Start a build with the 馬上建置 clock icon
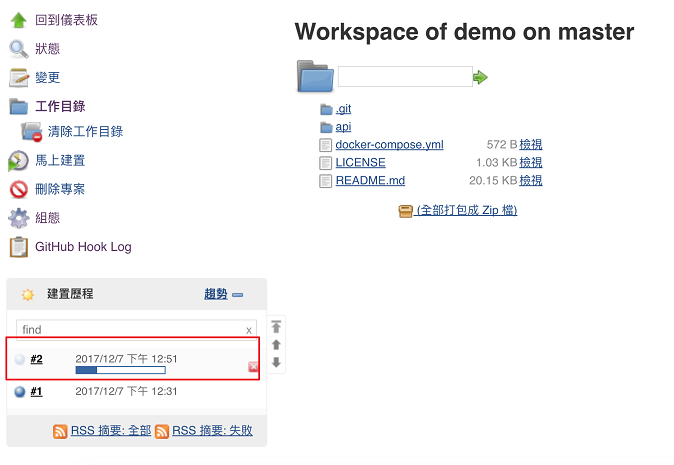The width and height of the screenshot is (674, 465). pyautogui.click(x=18, y=161)
